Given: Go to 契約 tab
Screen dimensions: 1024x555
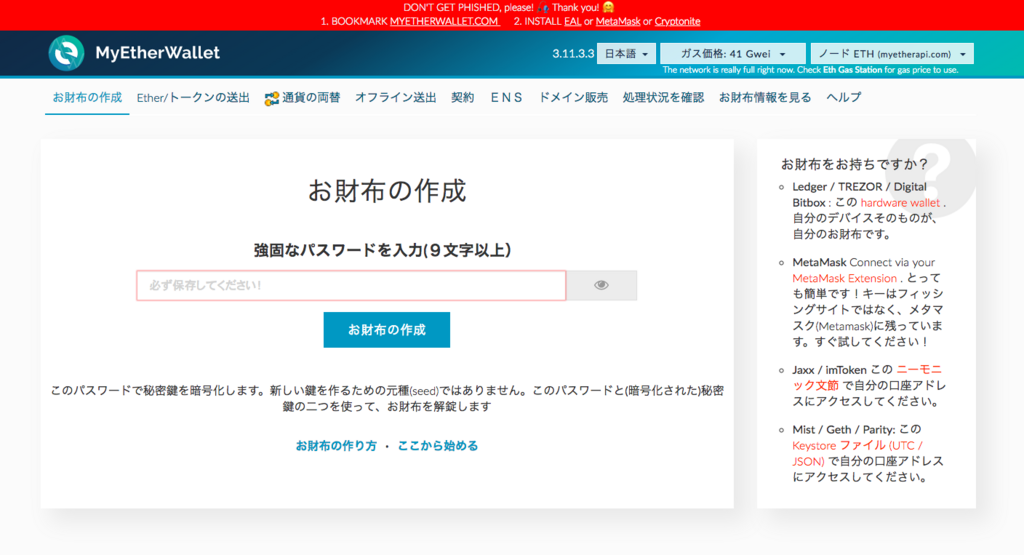Looking at the screenshot, I should coord(462,98).
